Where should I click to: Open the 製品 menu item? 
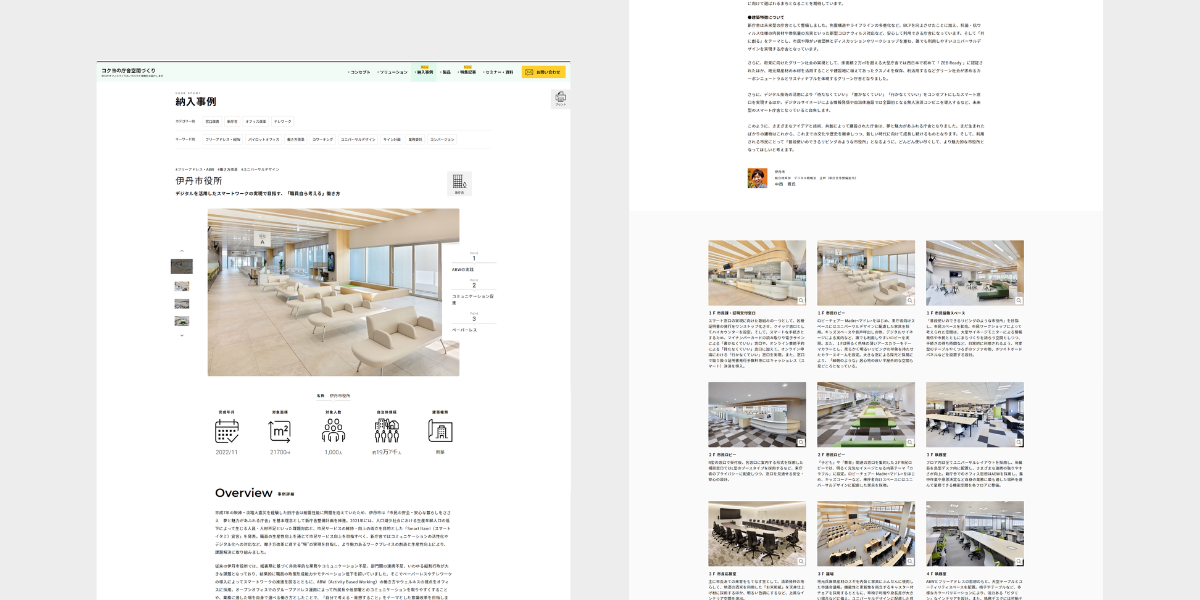[x=445, y=72]
